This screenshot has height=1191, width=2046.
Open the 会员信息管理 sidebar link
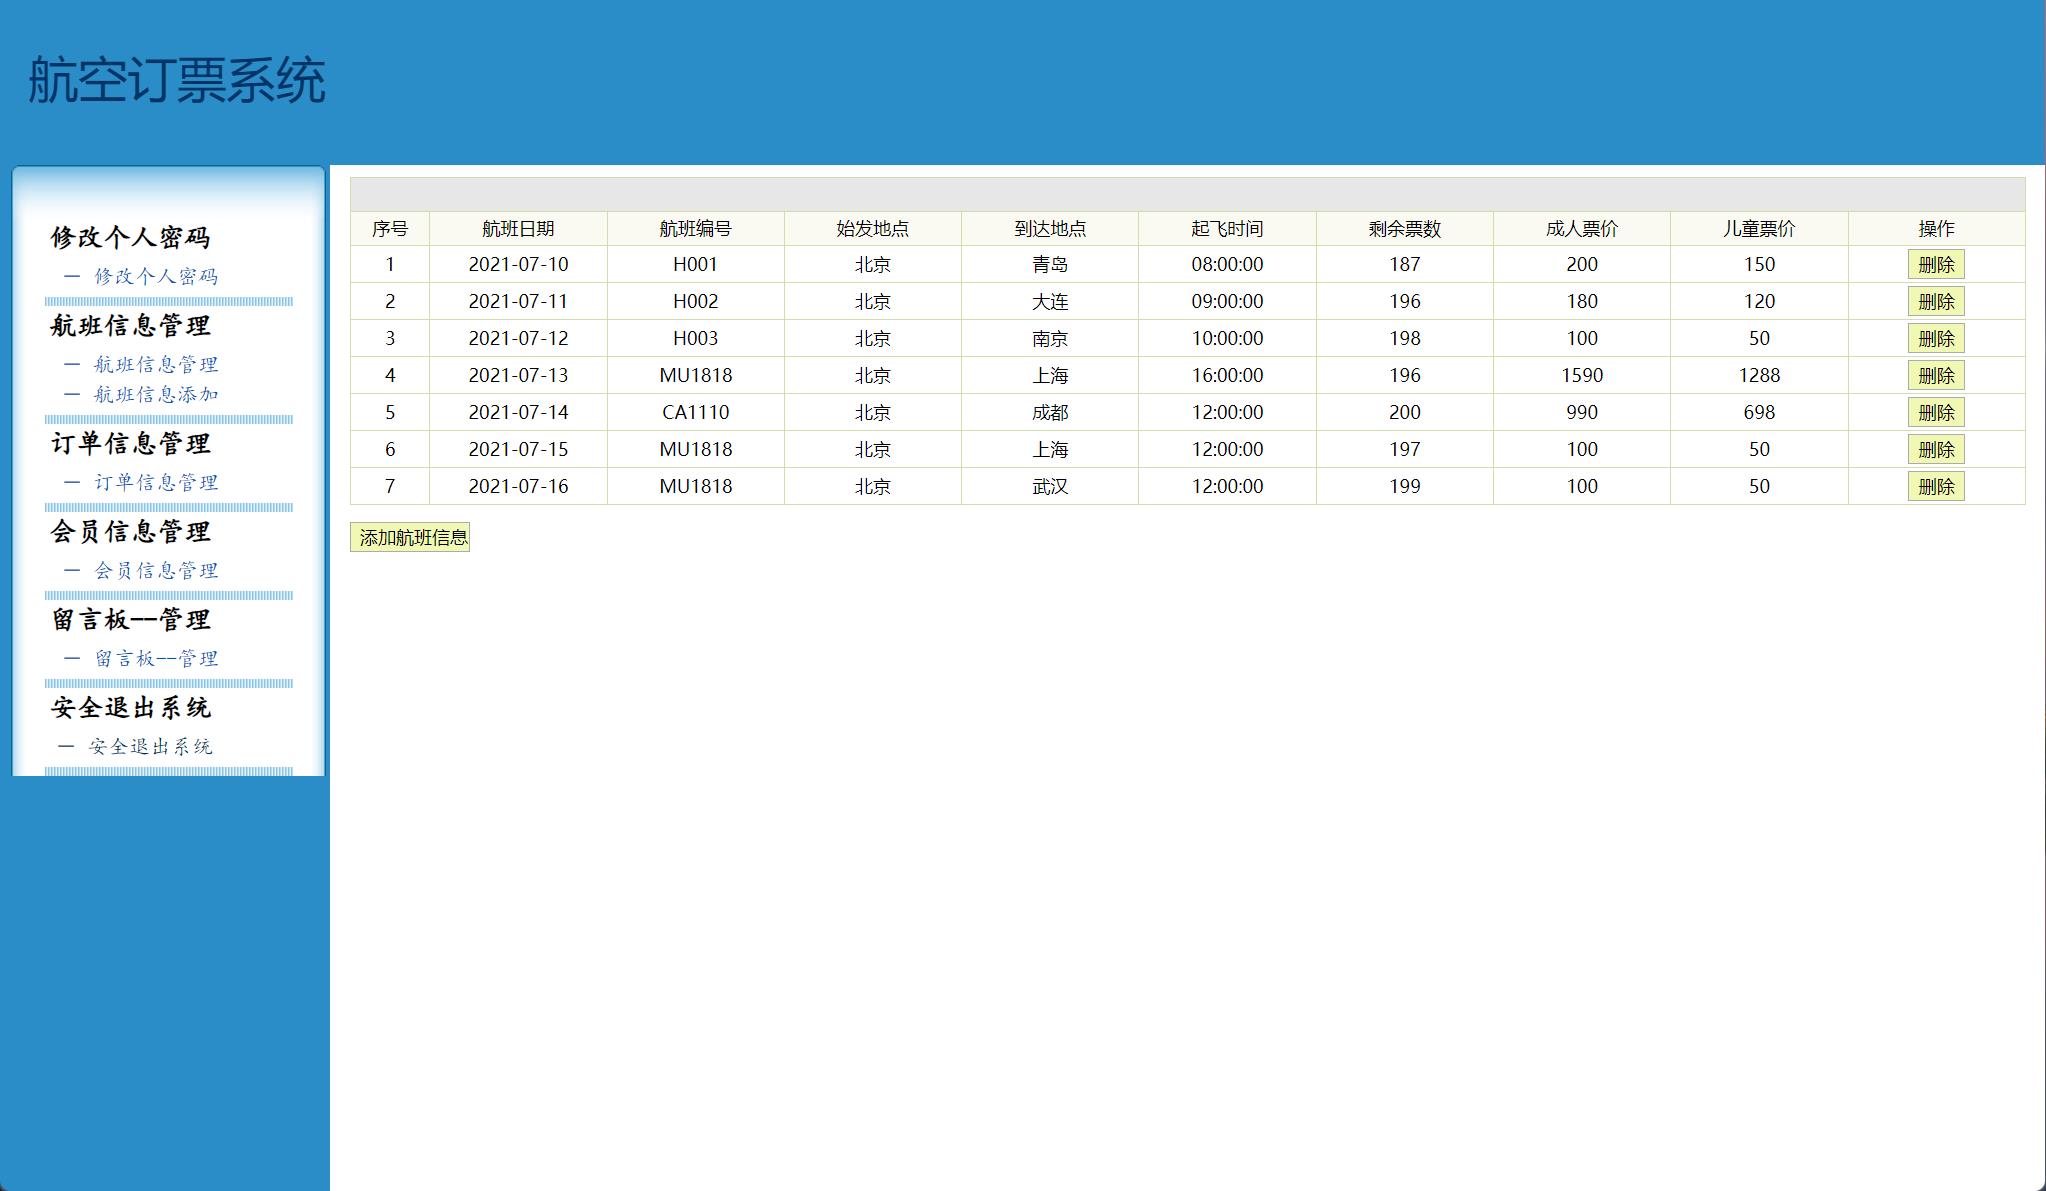tap(155, 570)
